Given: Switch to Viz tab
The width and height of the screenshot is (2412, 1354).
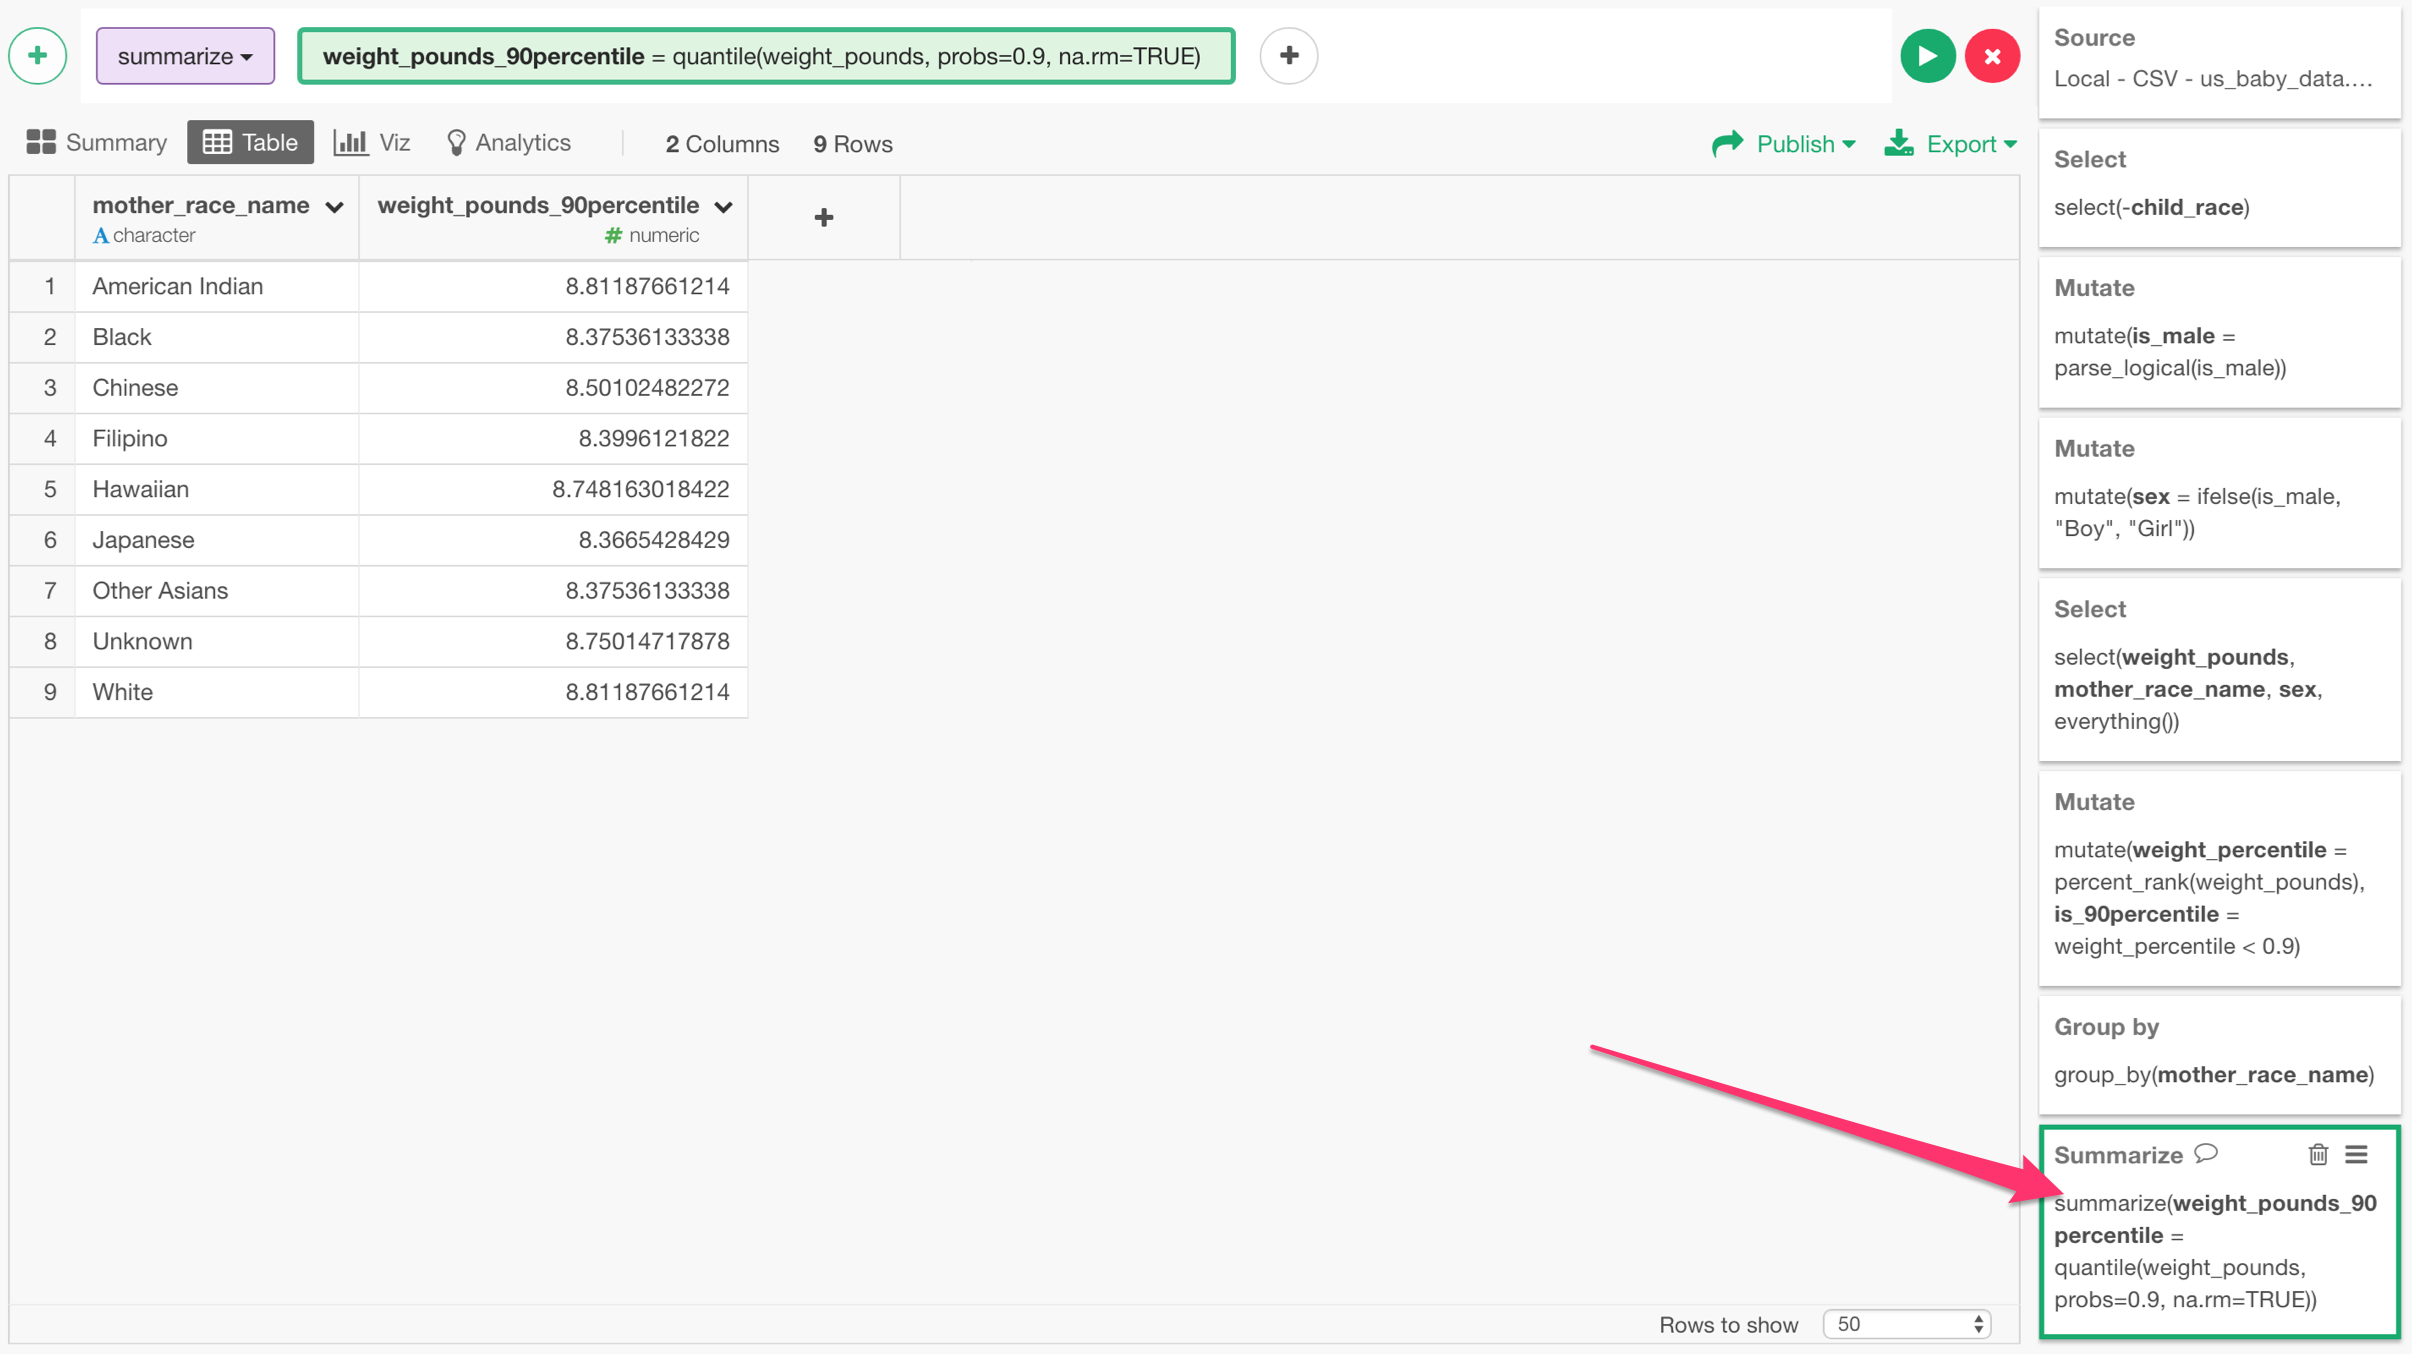Looking at the screenshot, I should coord(373,143).
